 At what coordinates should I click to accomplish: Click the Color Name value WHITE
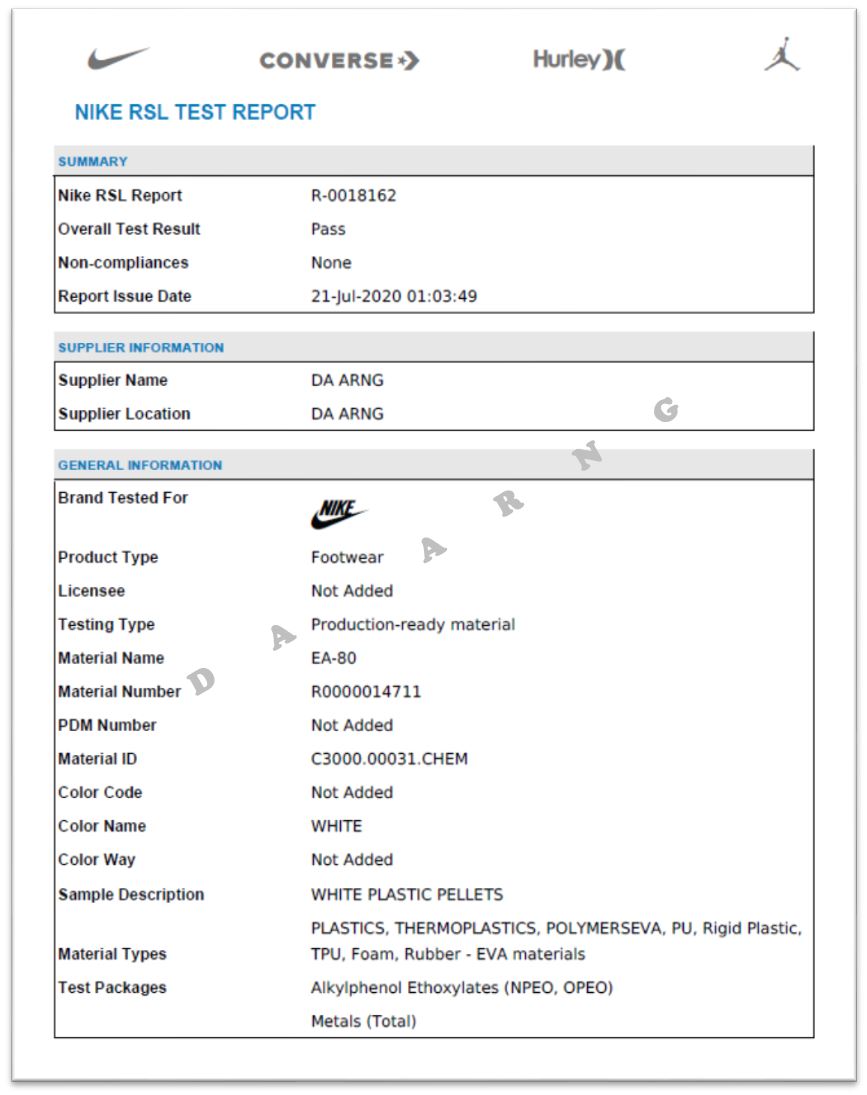[336, 825]
